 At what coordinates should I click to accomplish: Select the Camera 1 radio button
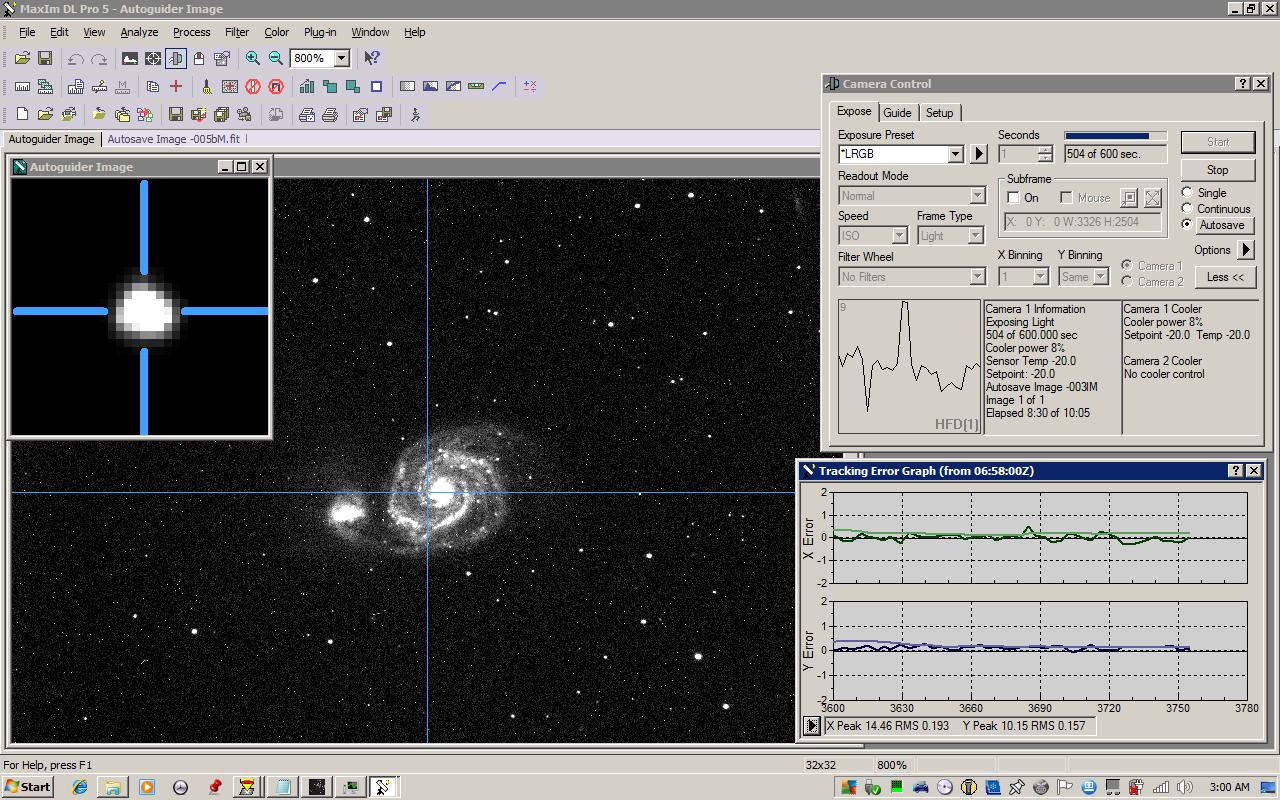coord(1127,265)
